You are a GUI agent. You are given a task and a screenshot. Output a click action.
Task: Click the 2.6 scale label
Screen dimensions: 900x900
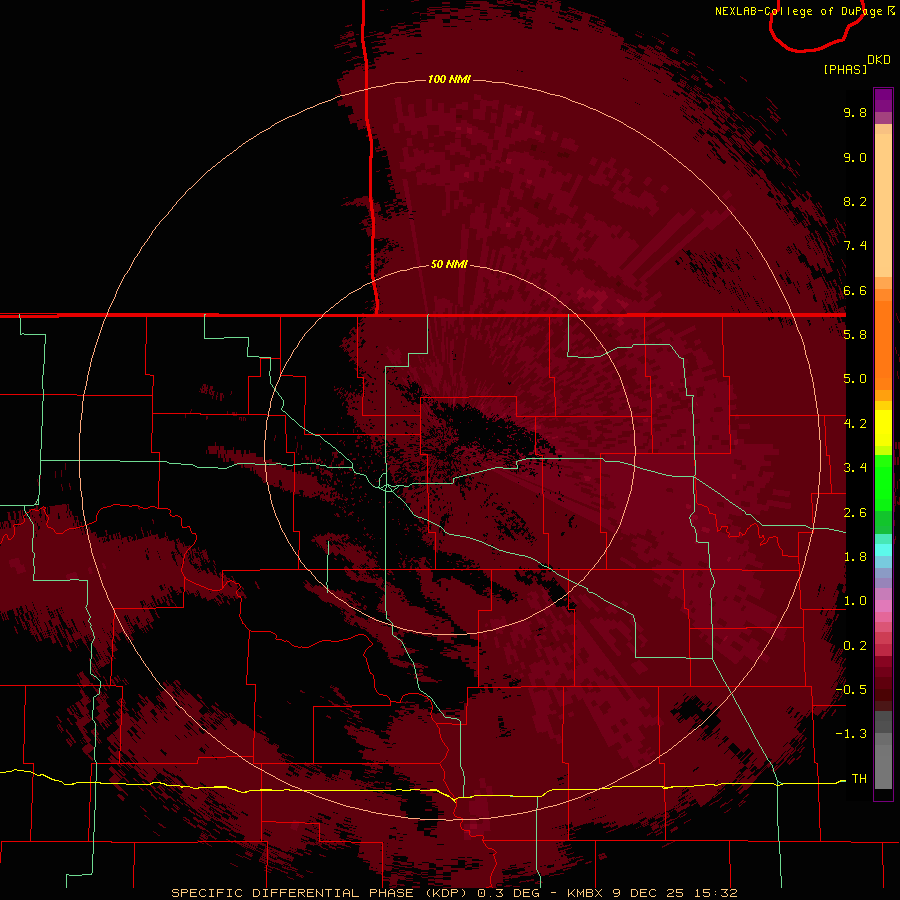tap(855, 513)
